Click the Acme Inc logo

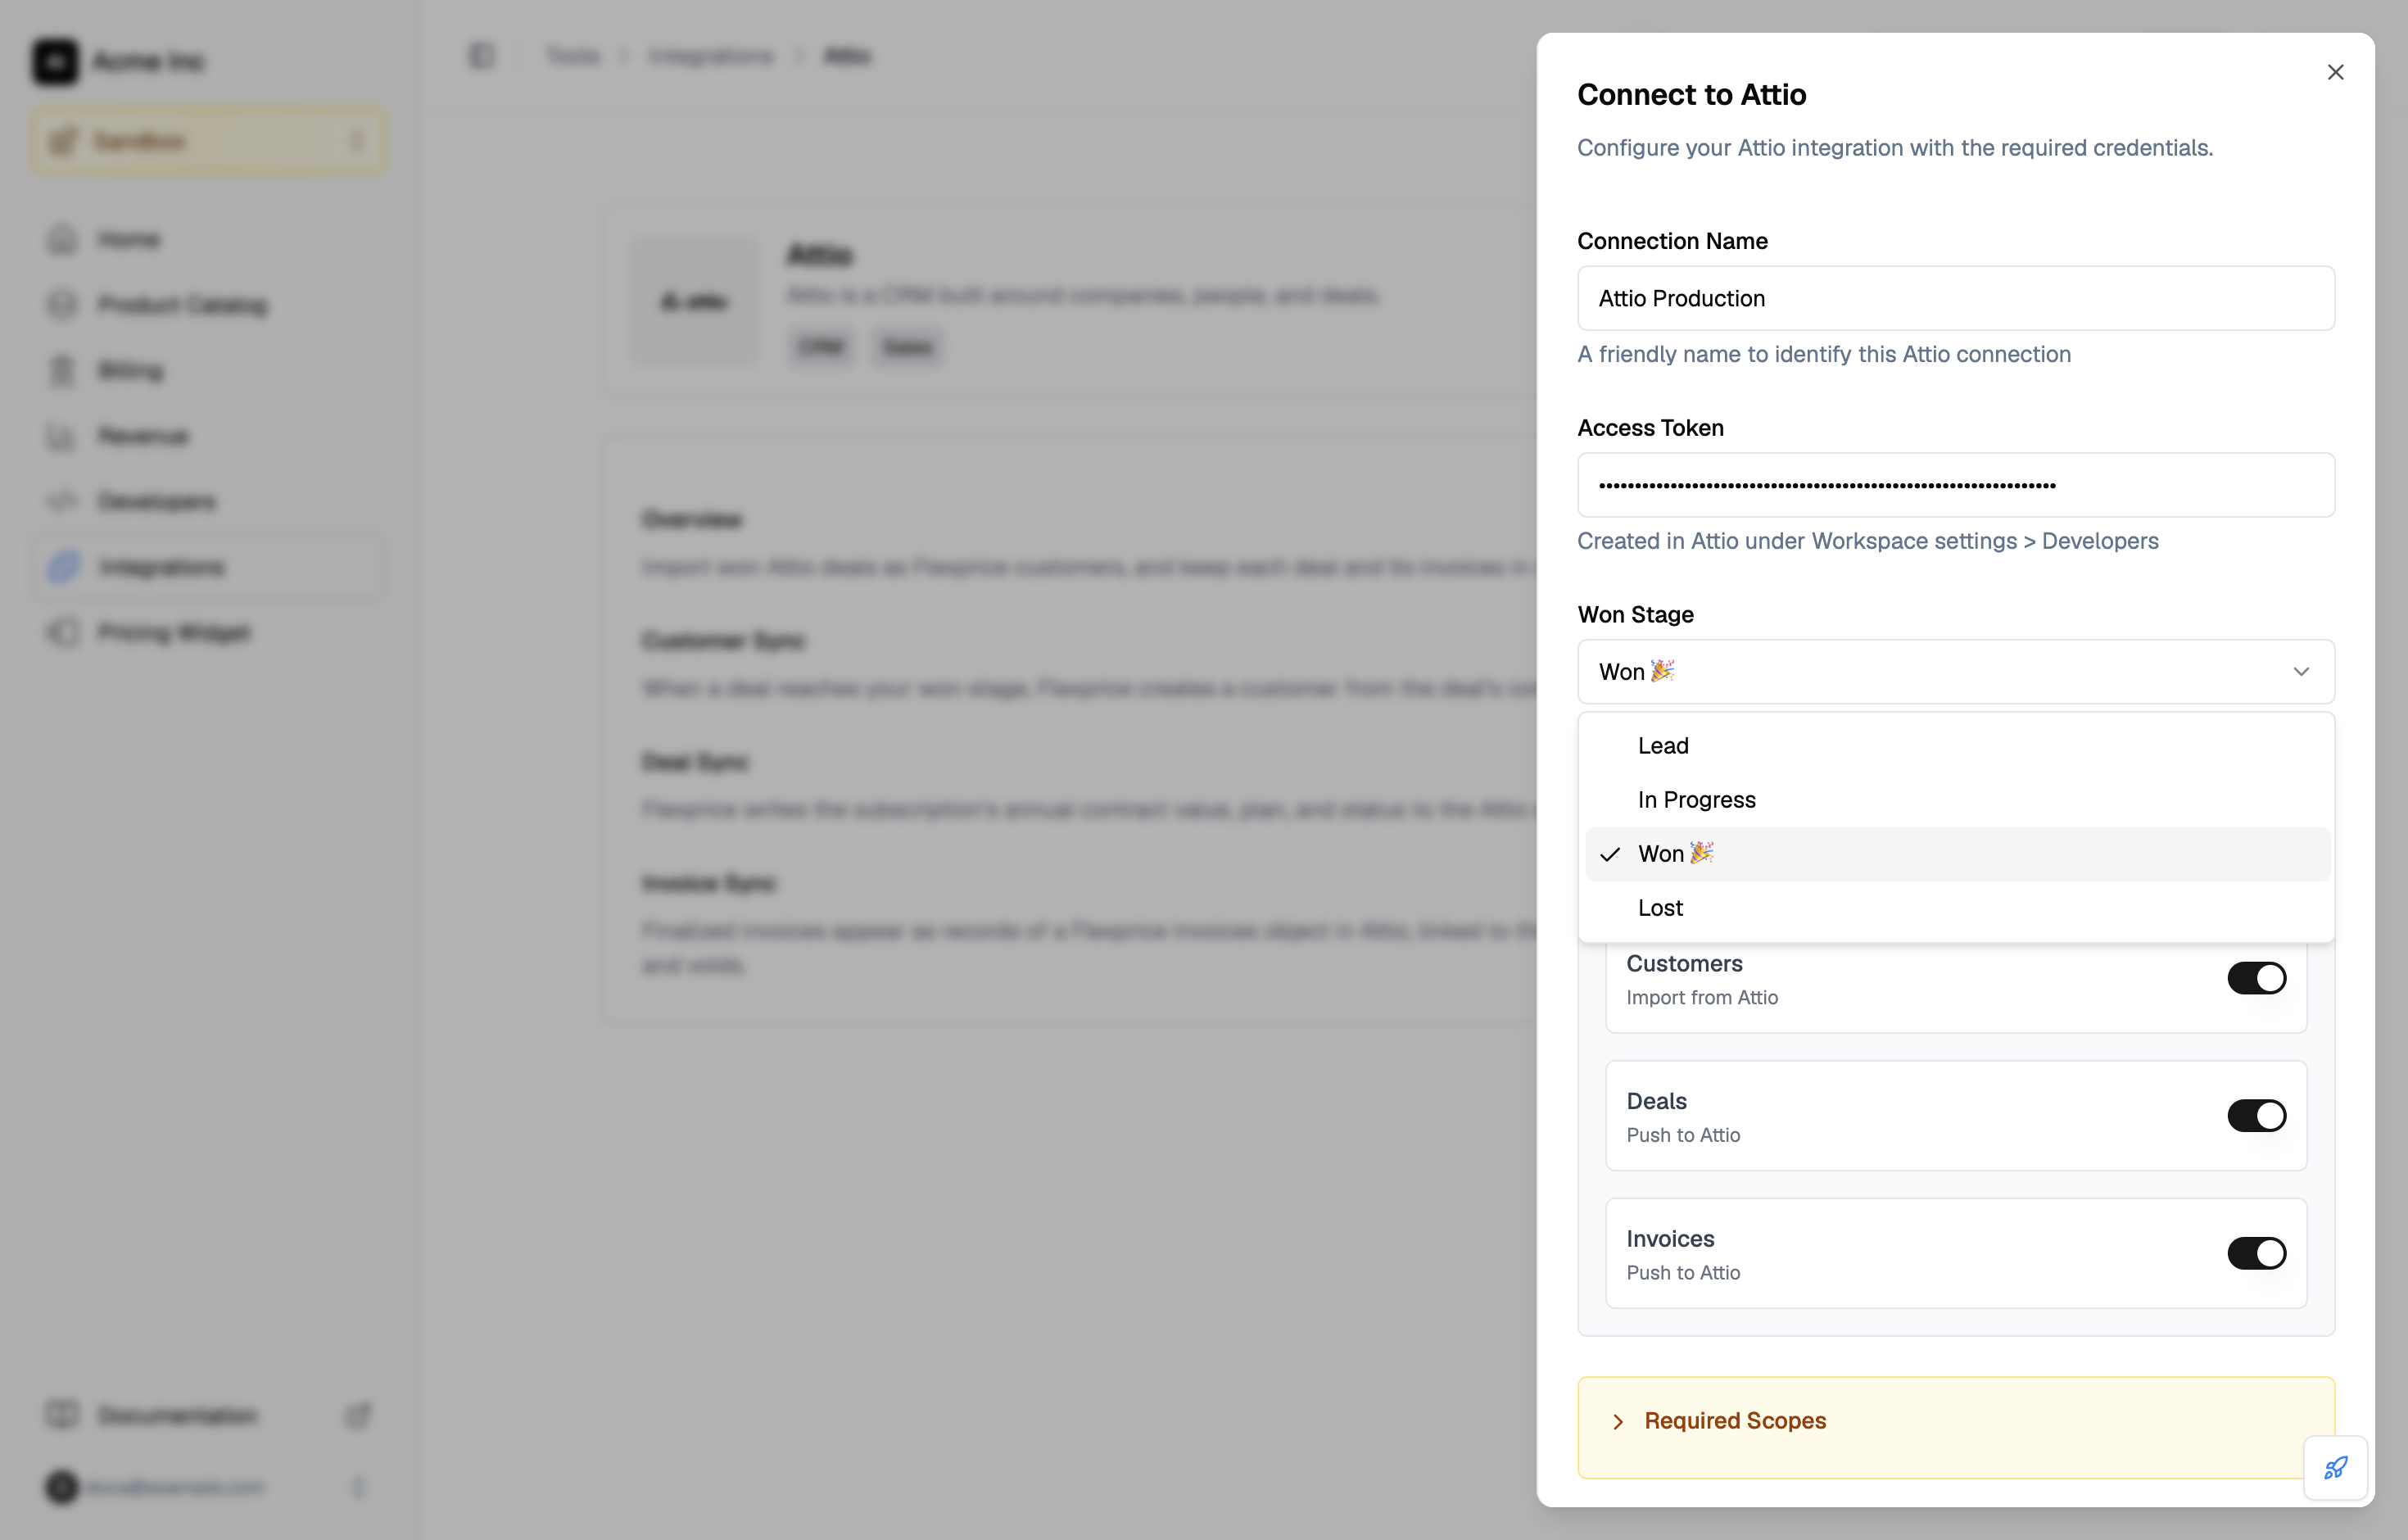[55, 61]
